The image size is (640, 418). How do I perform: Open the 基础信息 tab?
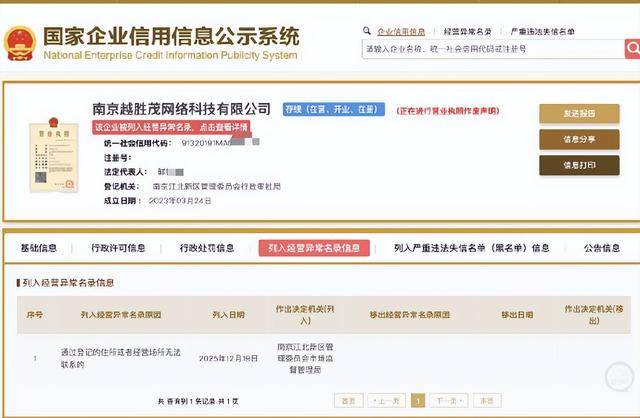click(39, 248)
